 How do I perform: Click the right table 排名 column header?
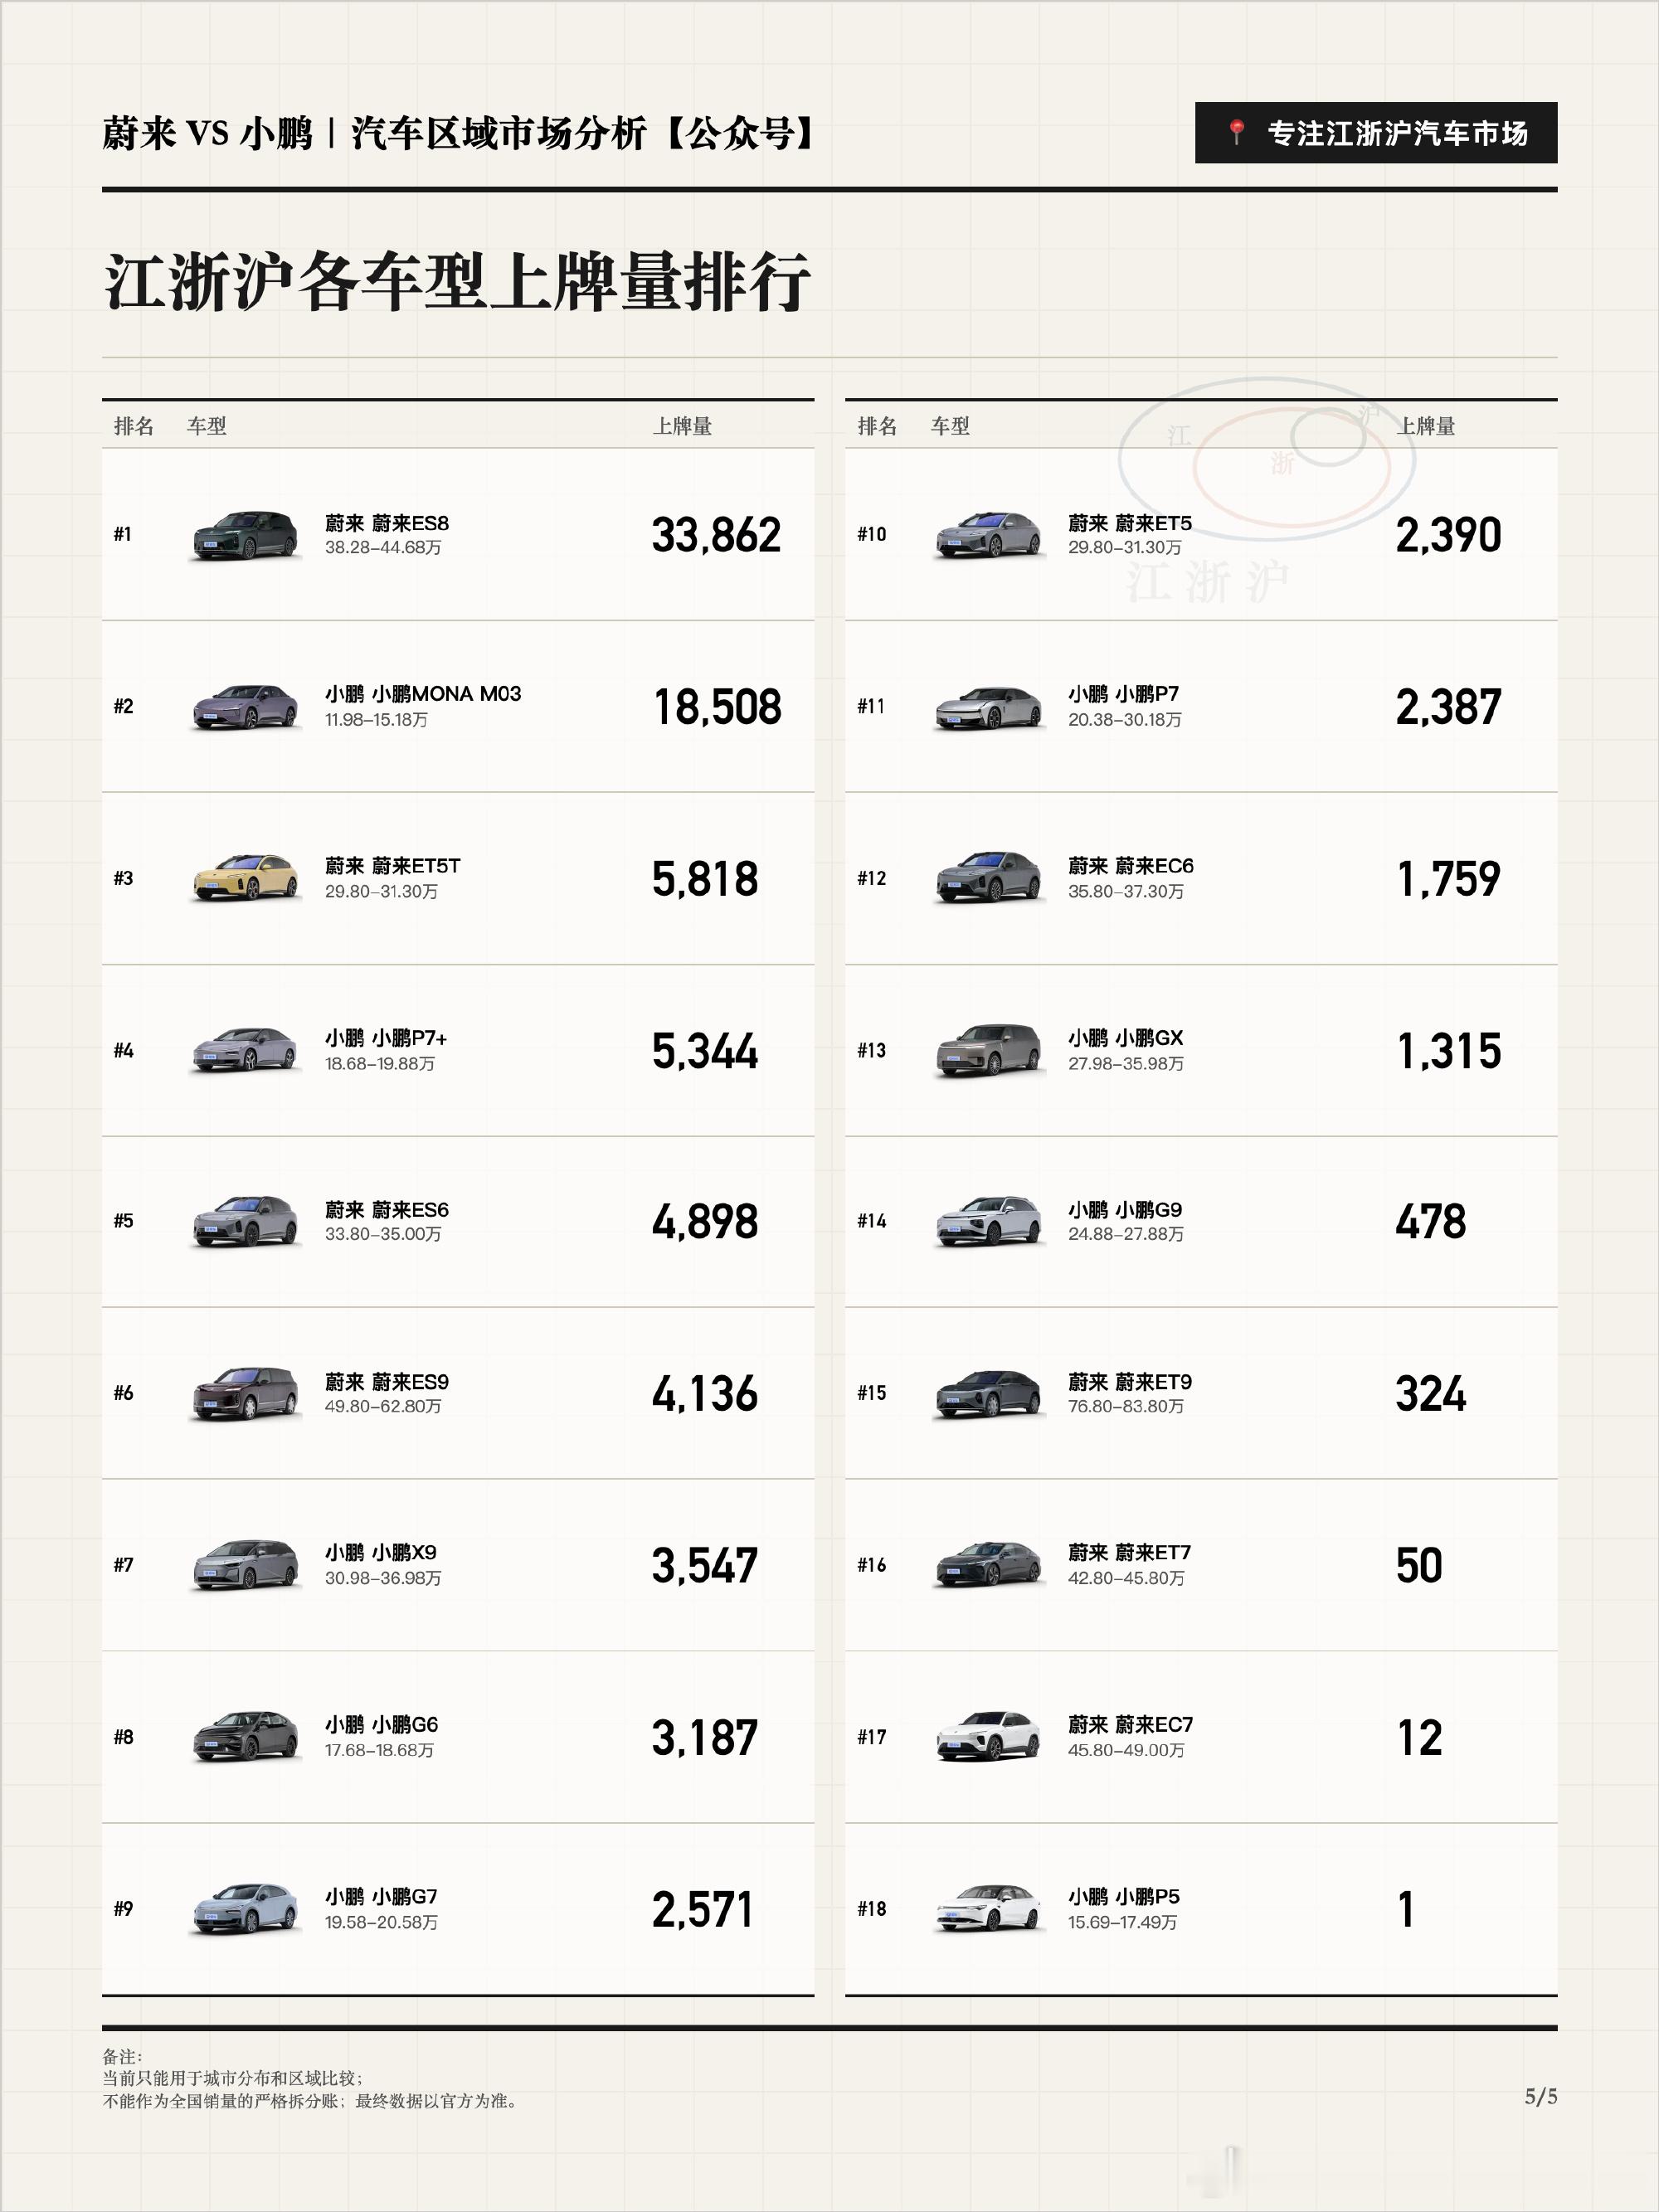877,426
